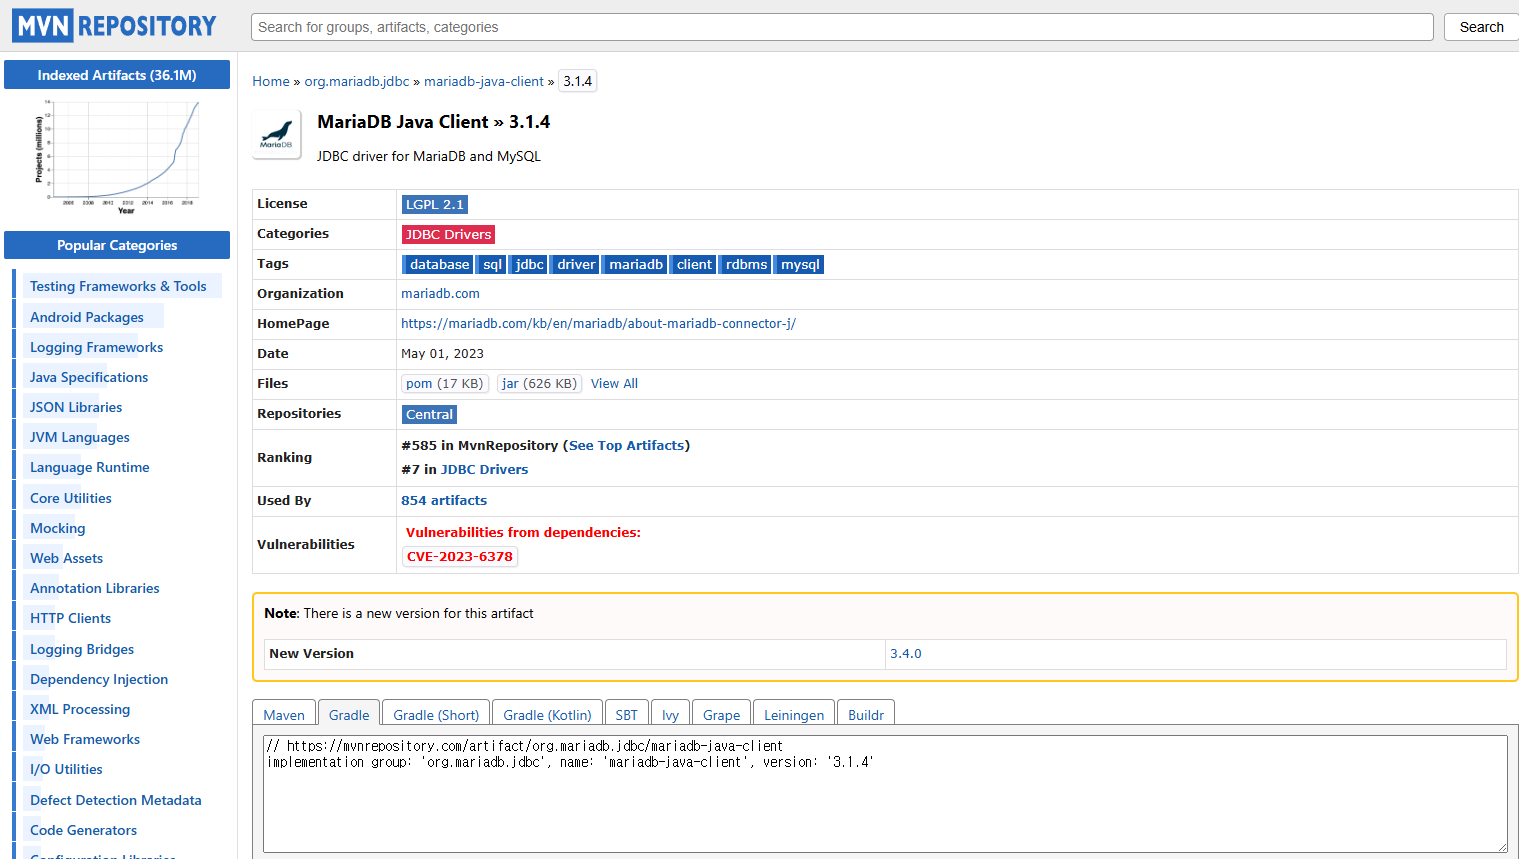Open the Central repository badge
The height and width of the screenshot is (859, 1519).
tap(430, 414)
